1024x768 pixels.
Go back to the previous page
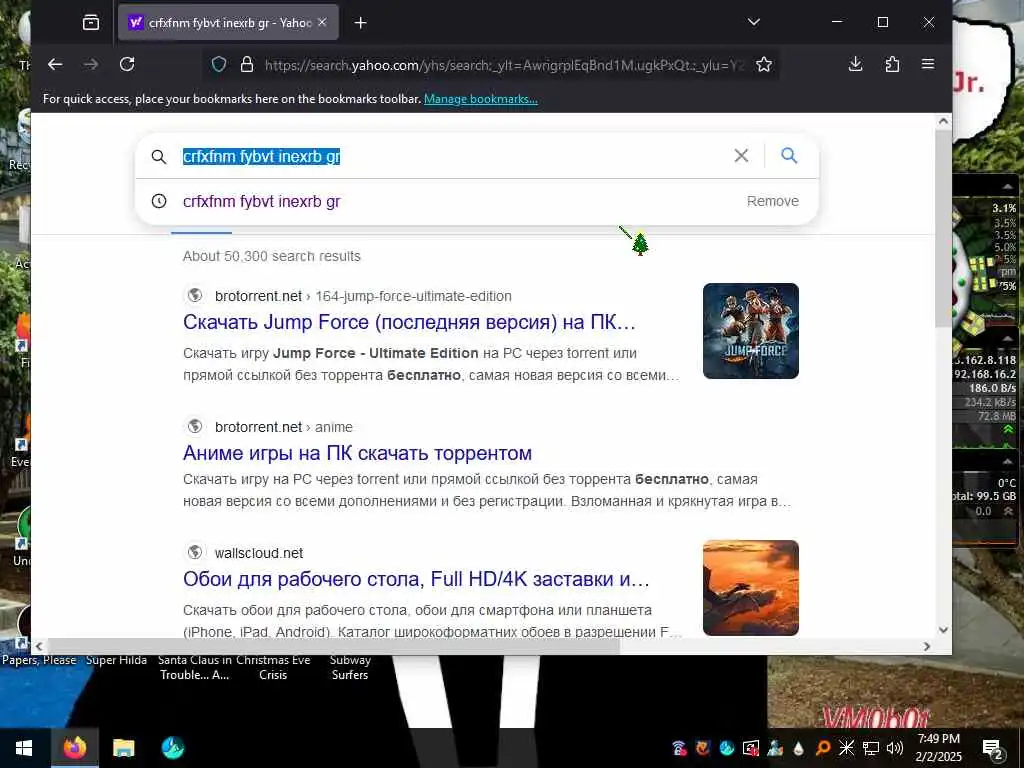(56, 64)
